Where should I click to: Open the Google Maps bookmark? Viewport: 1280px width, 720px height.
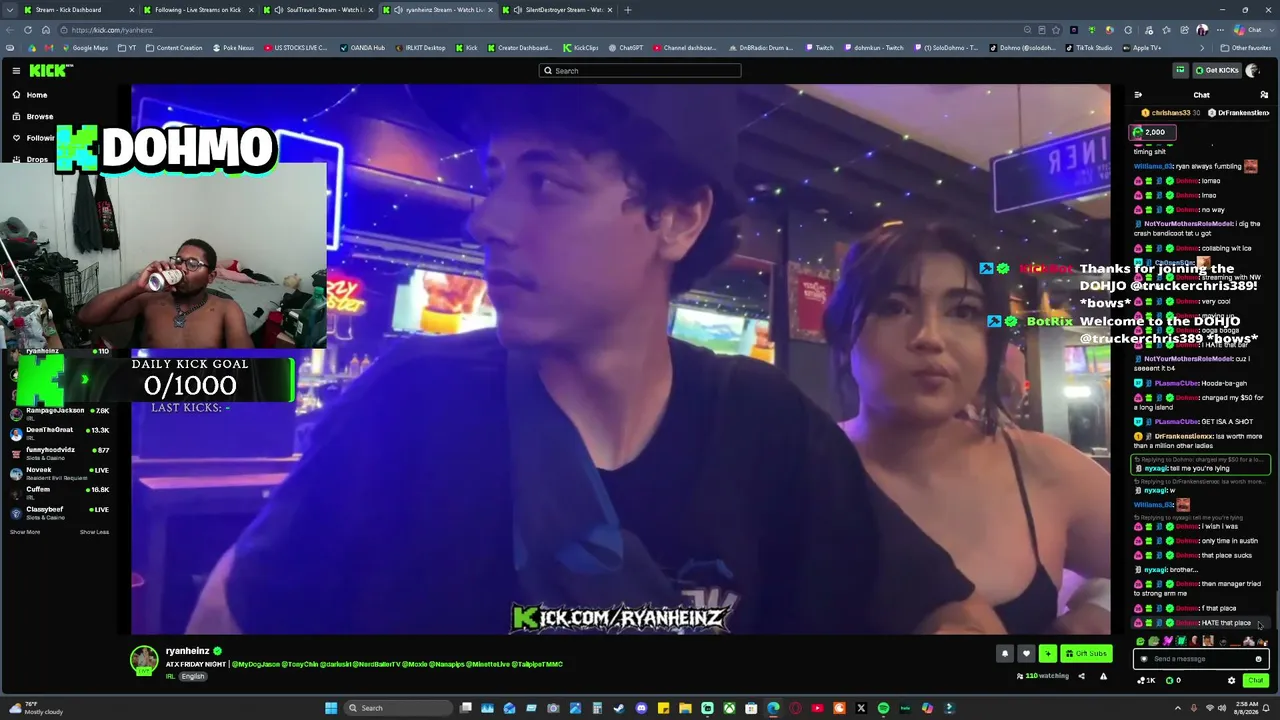[x=84, y=48]
